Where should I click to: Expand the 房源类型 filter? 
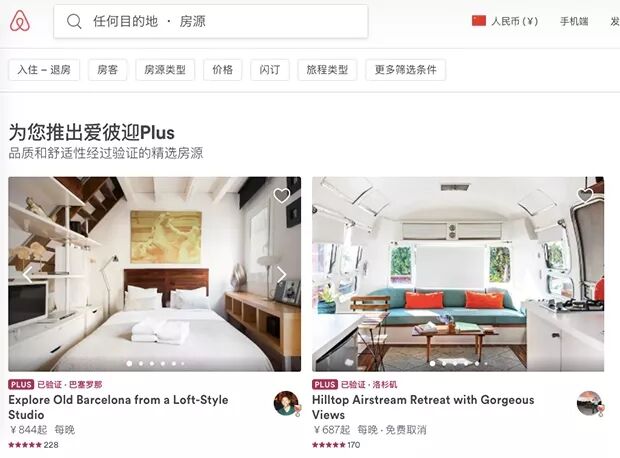(165, 70)
